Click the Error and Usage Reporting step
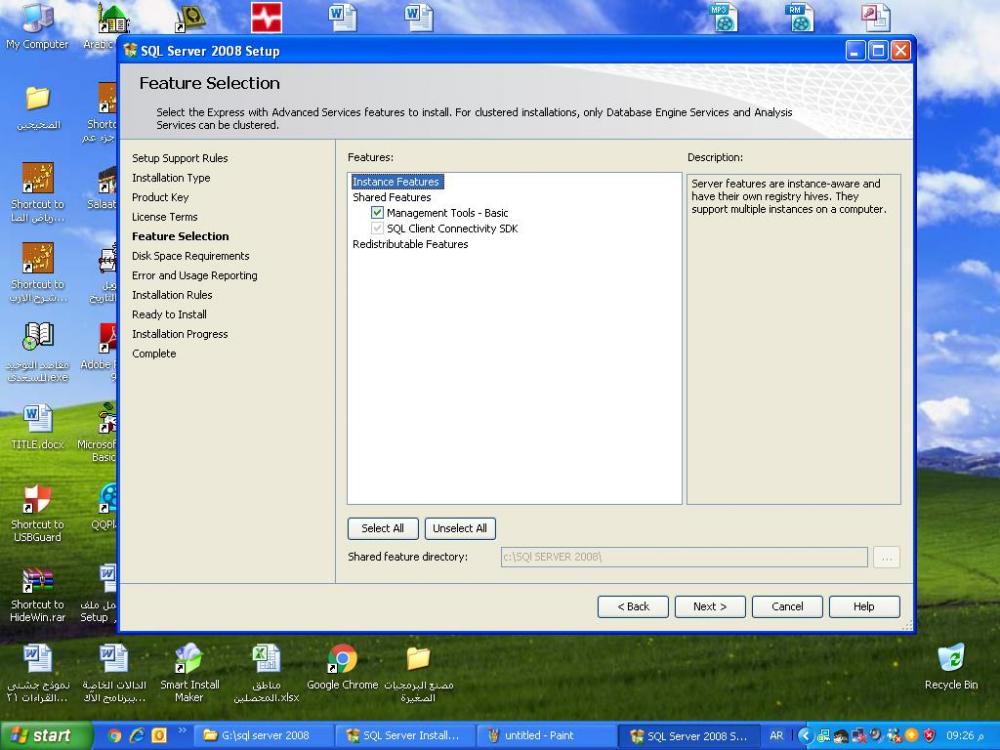Screen dimensions: 1000x750 point(195,276)
